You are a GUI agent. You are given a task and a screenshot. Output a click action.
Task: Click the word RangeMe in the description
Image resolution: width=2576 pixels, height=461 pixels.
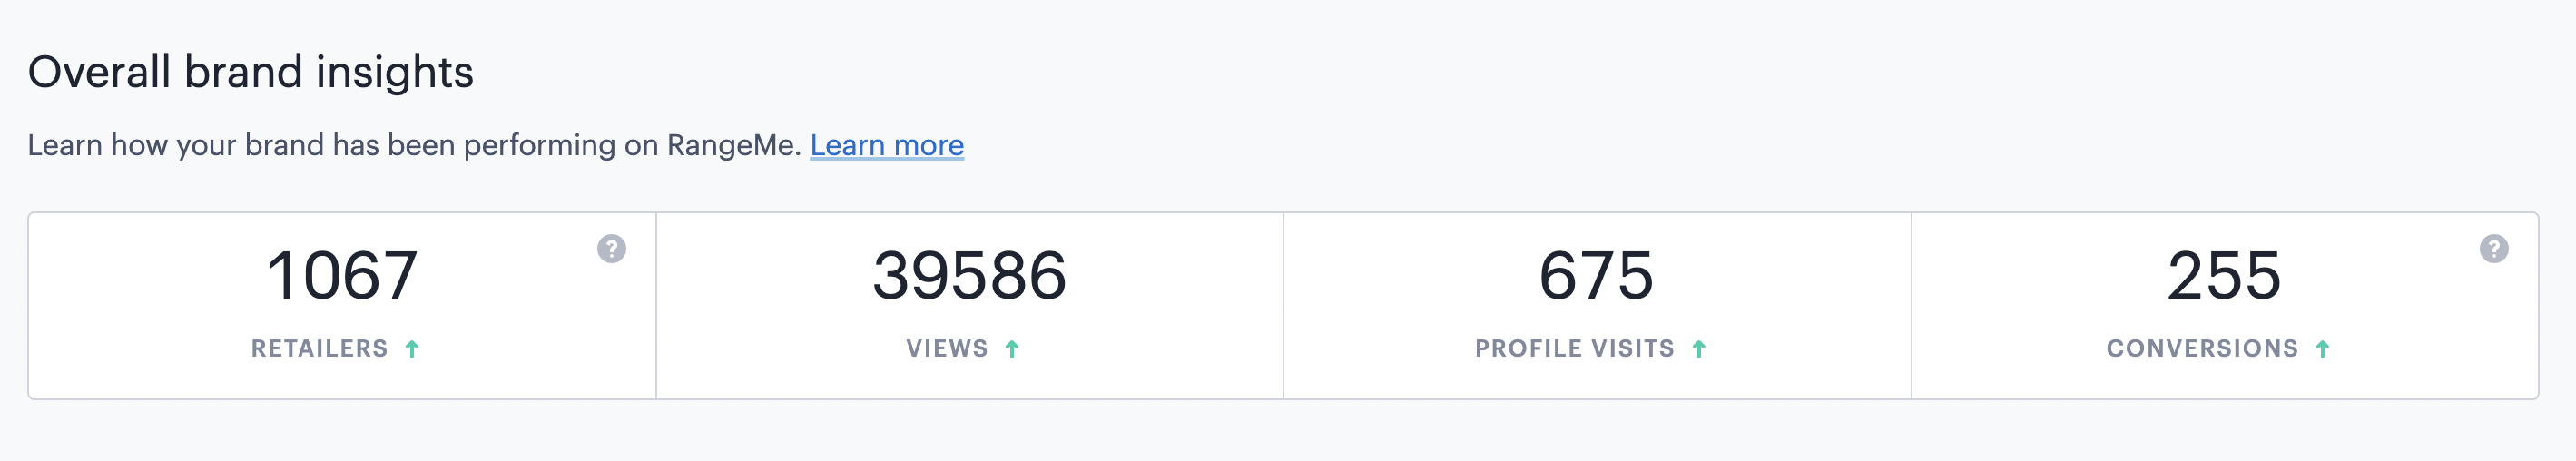[x=734, y=145]
